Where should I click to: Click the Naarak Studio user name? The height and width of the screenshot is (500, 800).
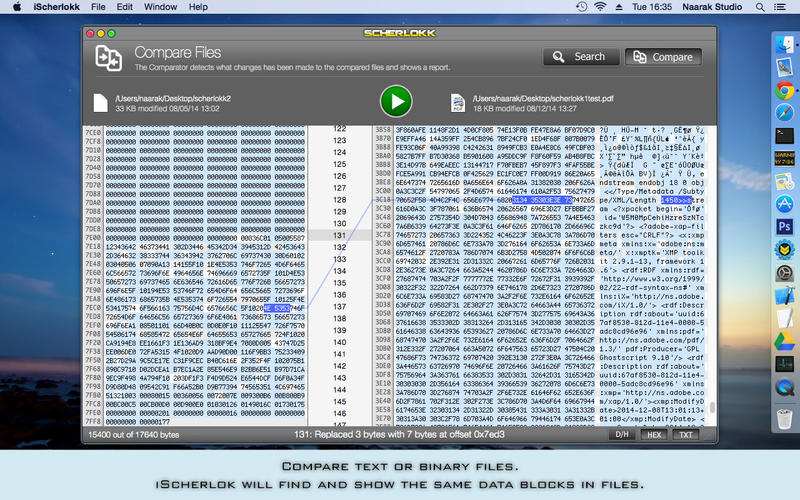pos(712,7)
